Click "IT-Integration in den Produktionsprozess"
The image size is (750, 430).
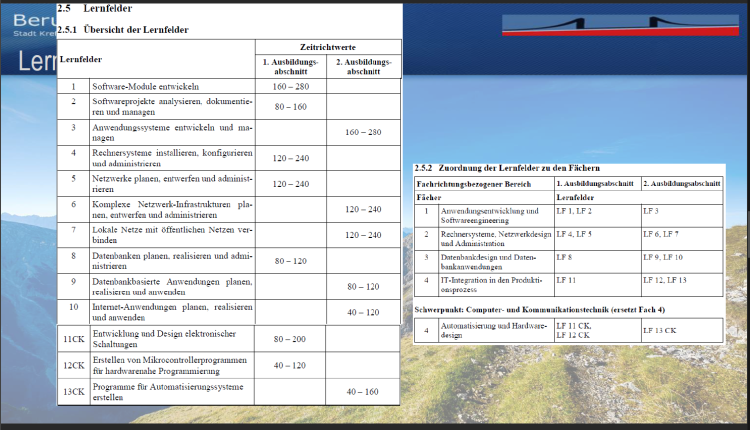(491, 285)
